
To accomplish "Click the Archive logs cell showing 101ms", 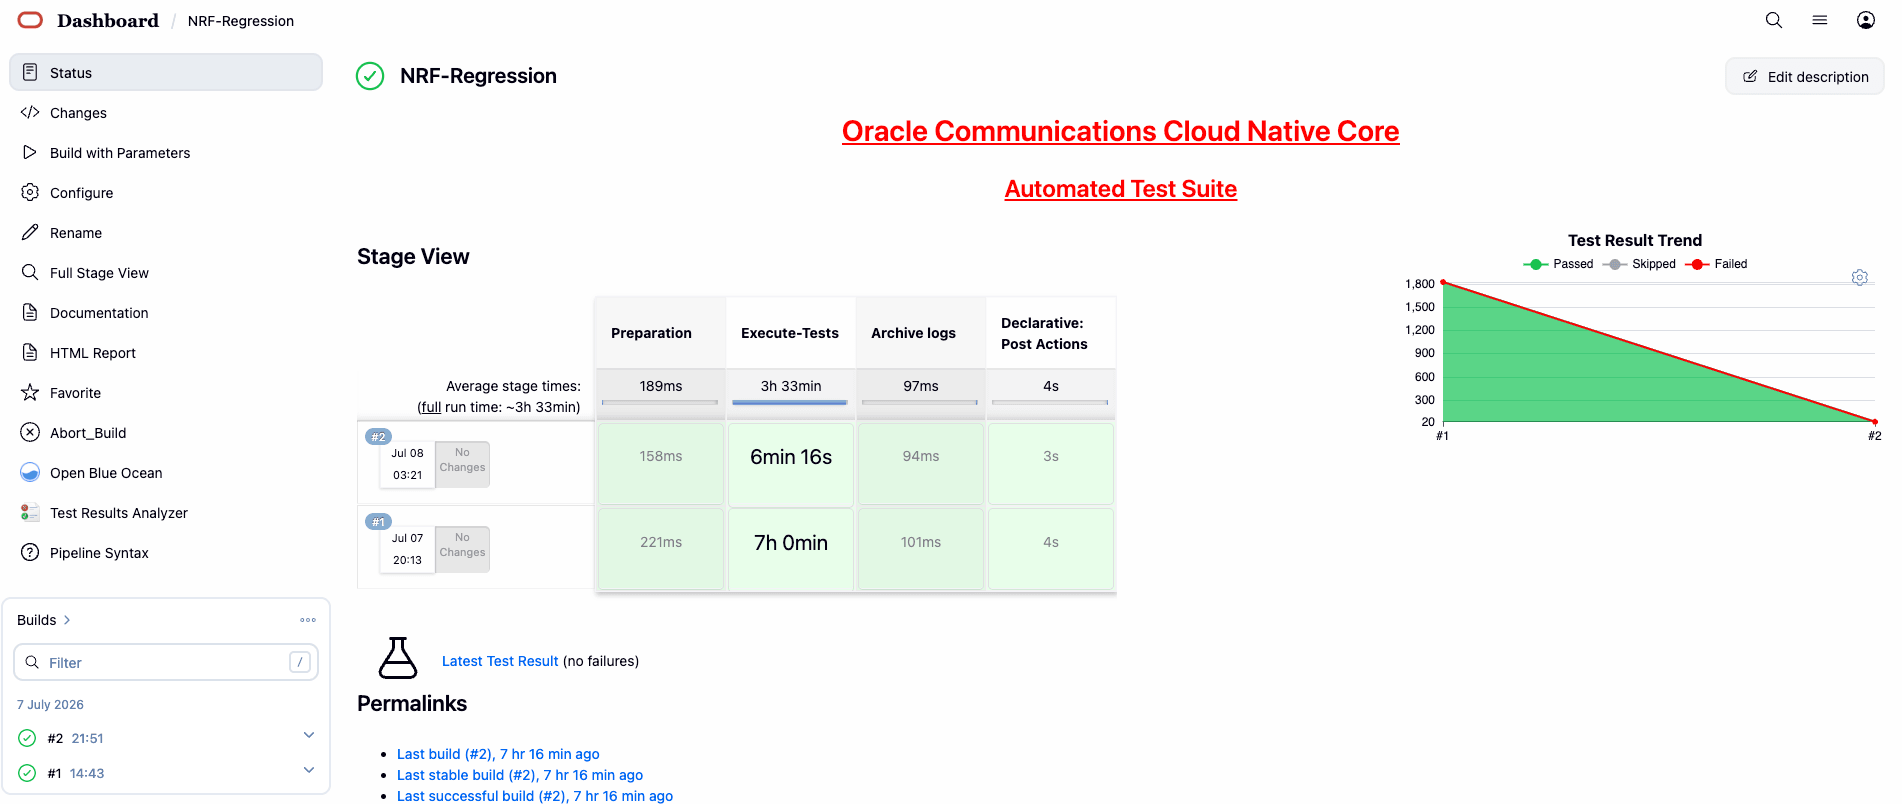I will (921, 548).
